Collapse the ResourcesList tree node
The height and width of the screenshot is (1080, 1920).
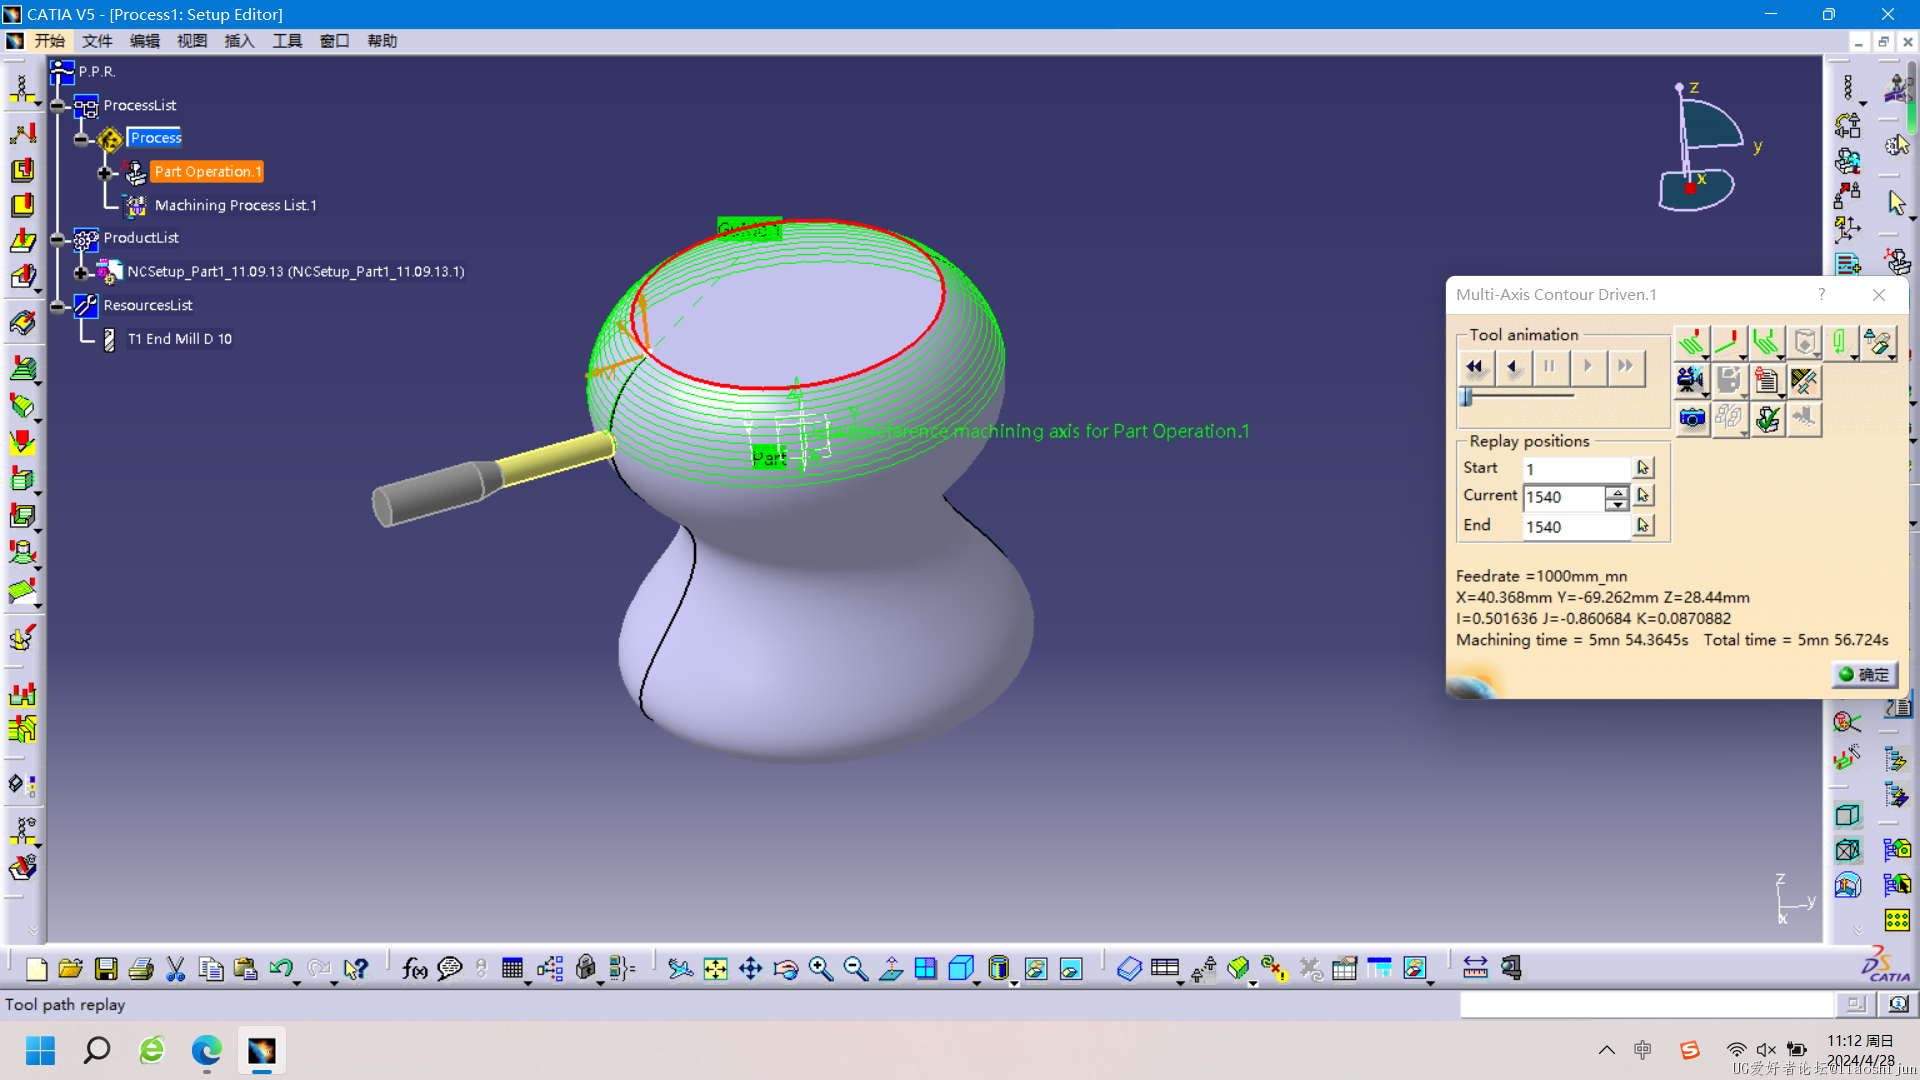coord(58,306)
